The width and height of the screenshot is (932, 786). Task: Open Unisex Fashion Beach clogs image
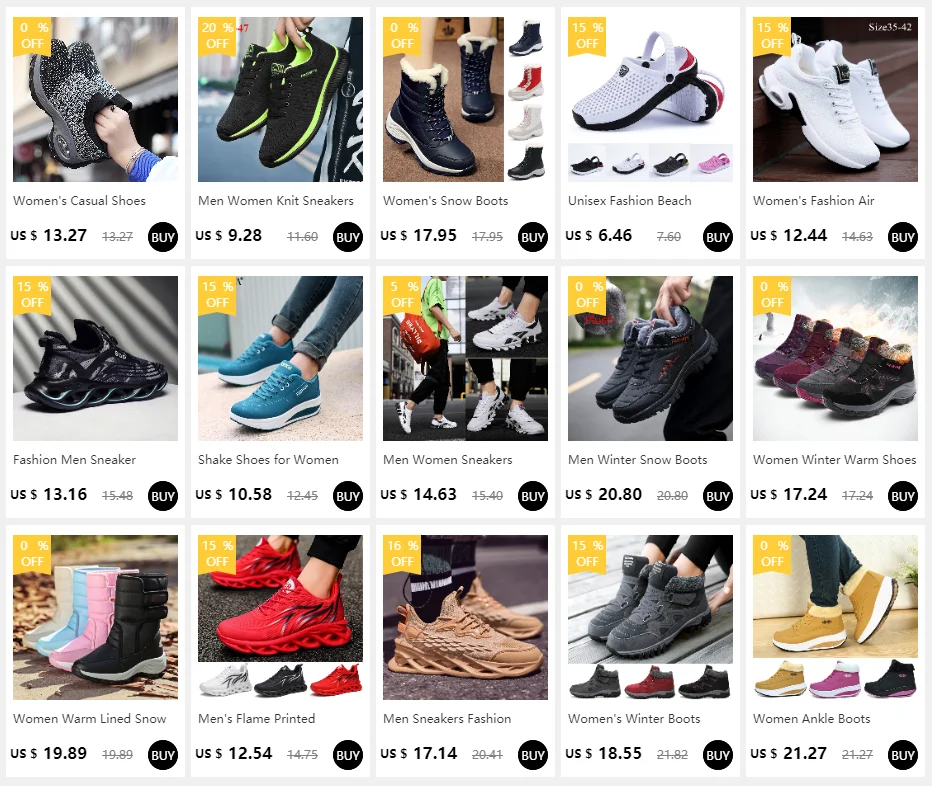(650, 99)
